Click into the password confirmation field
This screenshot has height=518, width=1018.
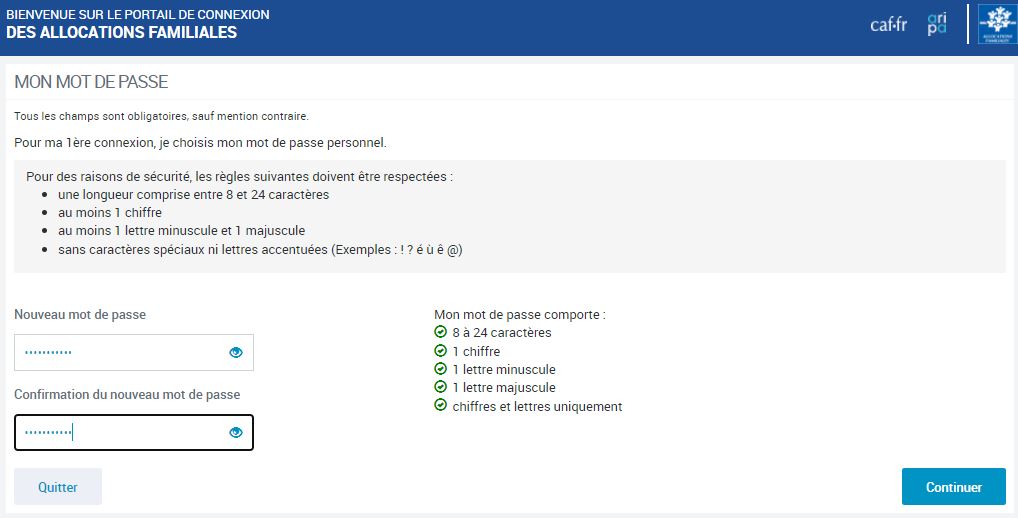[x=120, y=432]
